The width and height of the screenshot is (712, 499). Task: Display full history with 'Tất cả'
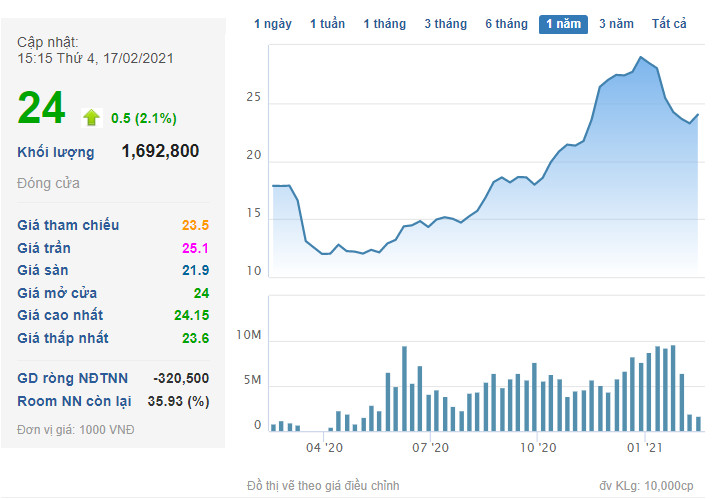coord(669,24)
